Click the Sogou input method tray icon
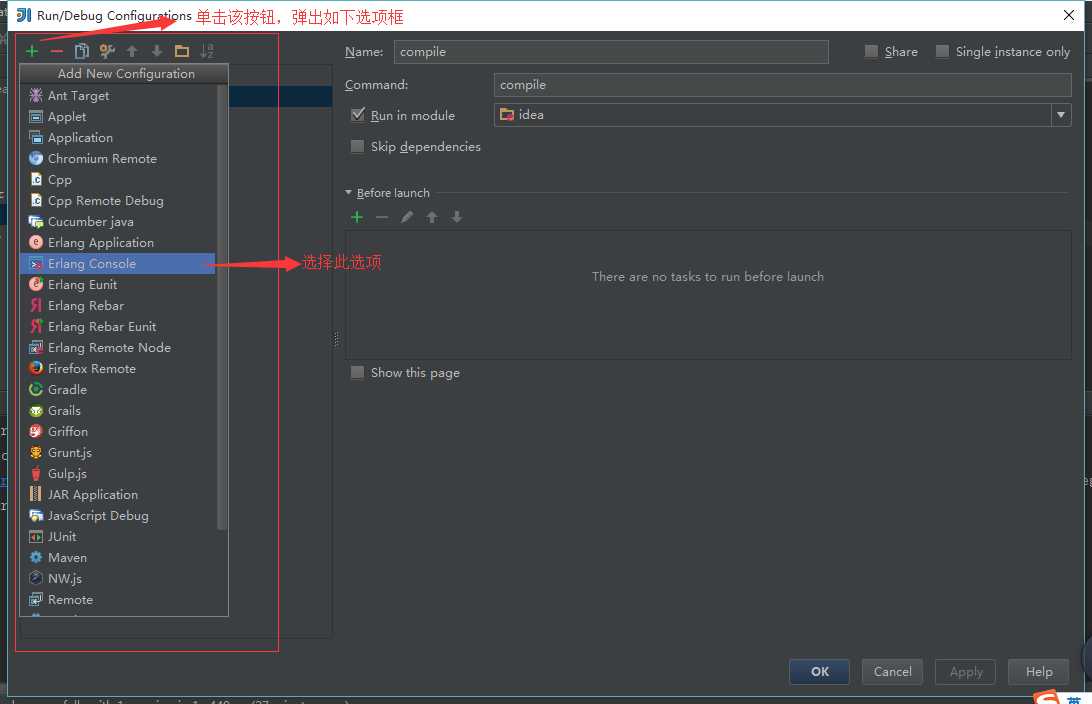Viewport: 1092px width, 704px height. pos(1047,697)
